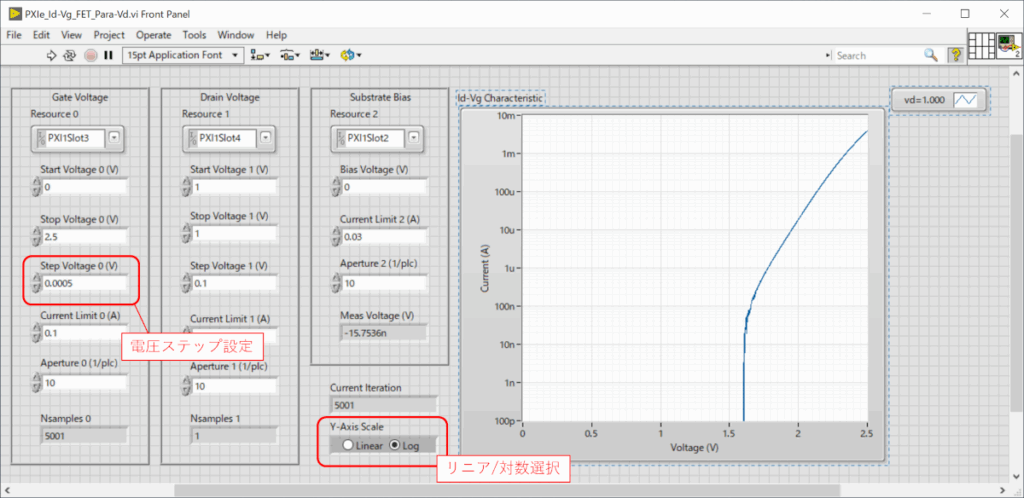Open the Reorder objects tool
1024x498 pixels.
(351, 55)
